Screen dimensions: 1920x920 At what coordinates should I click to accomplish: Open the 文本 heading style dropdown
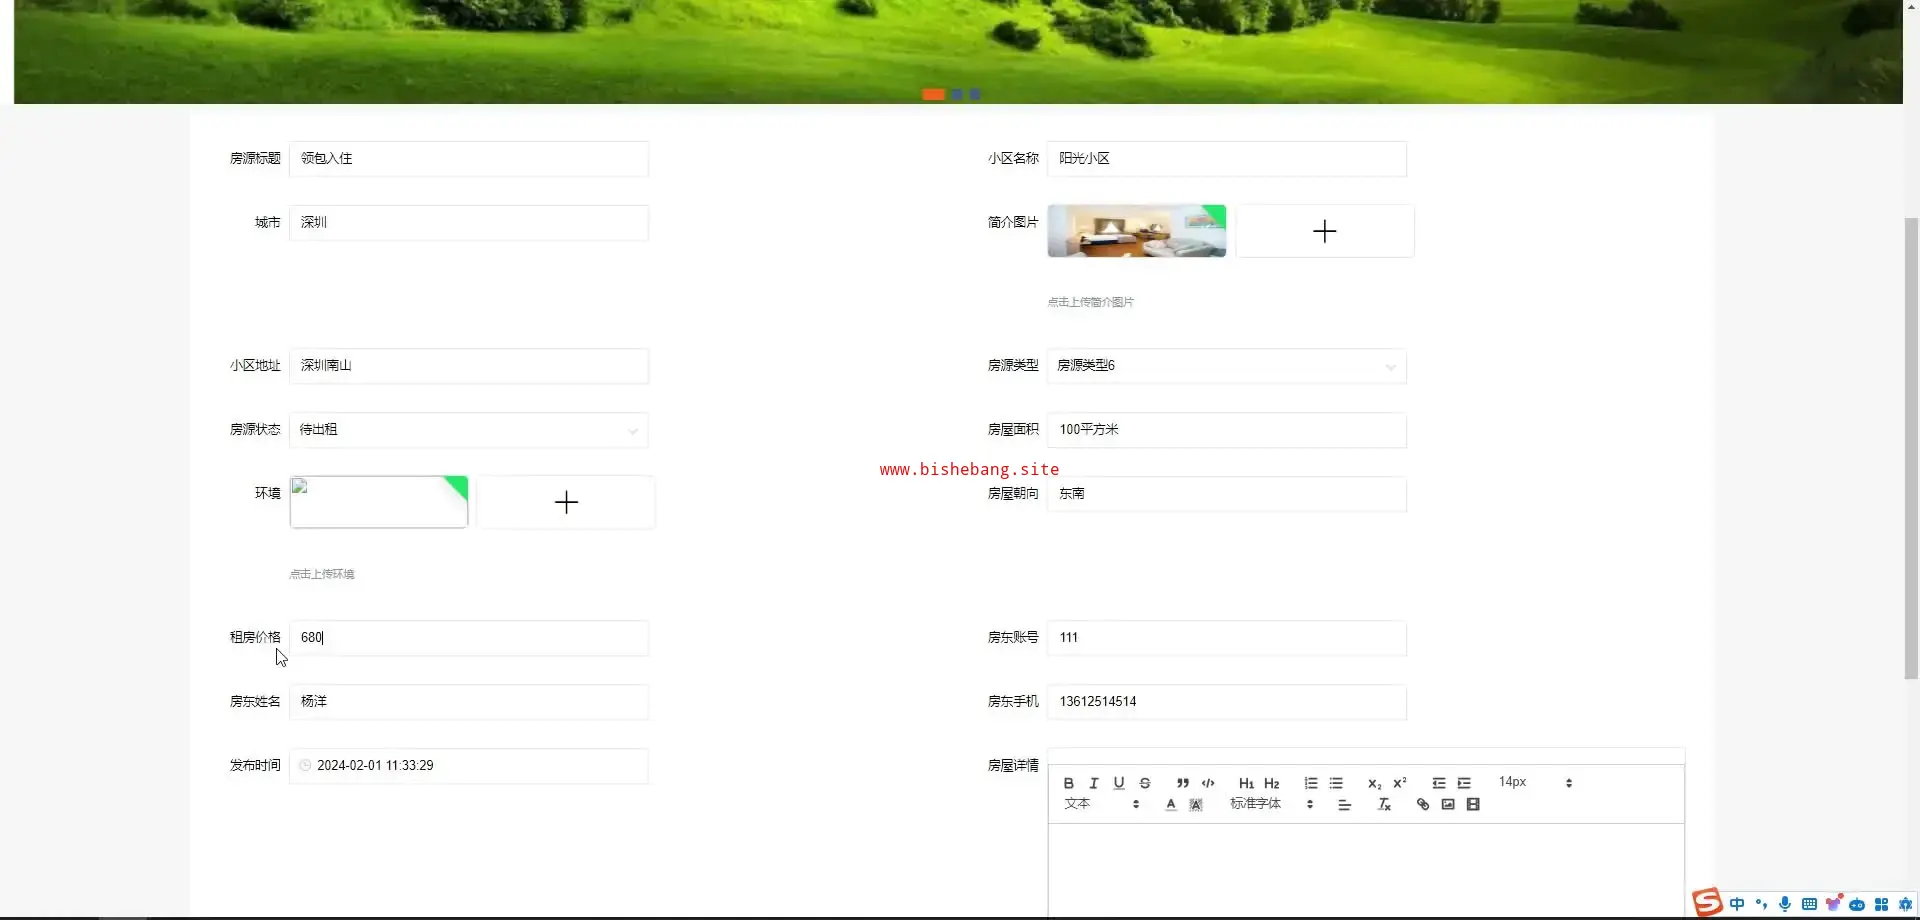[x=1101, y=804]
